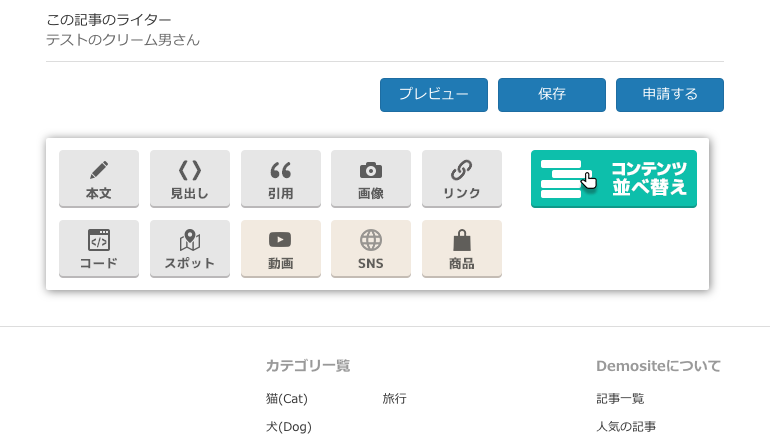Open the 人気の記事 link
The height and width of the screenshot is (445, 770).
pos(626,426)
